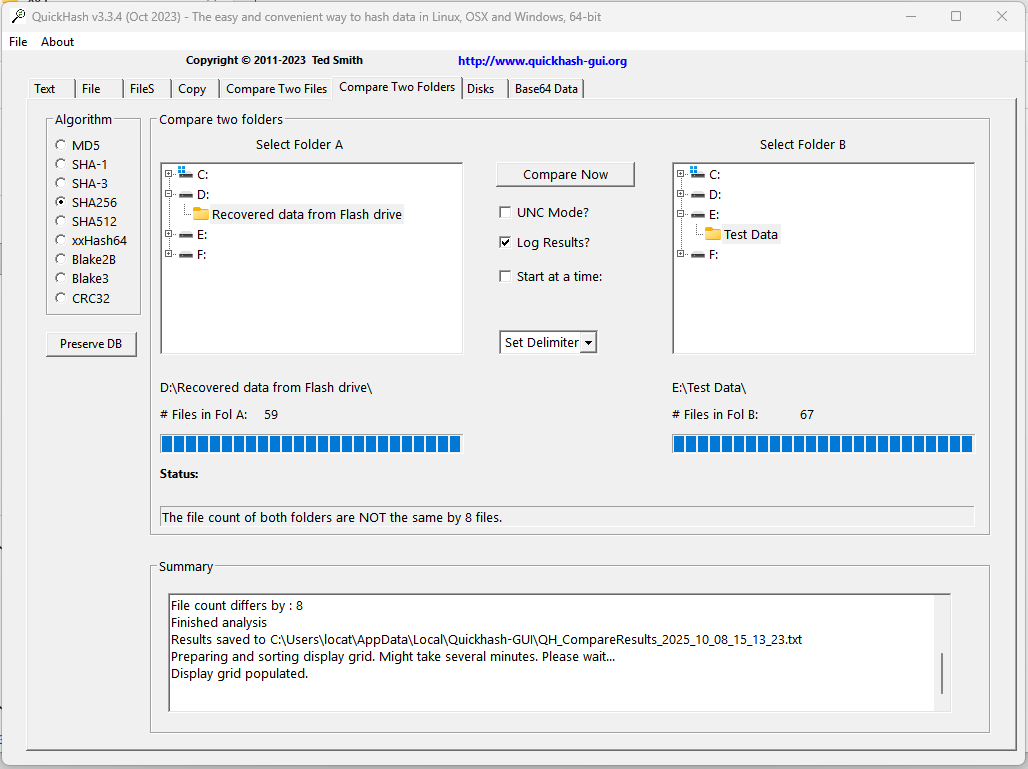Tick the Start at a time checkbox
The width and height of the screenshot is (1028, 769).
pos(505,276)
